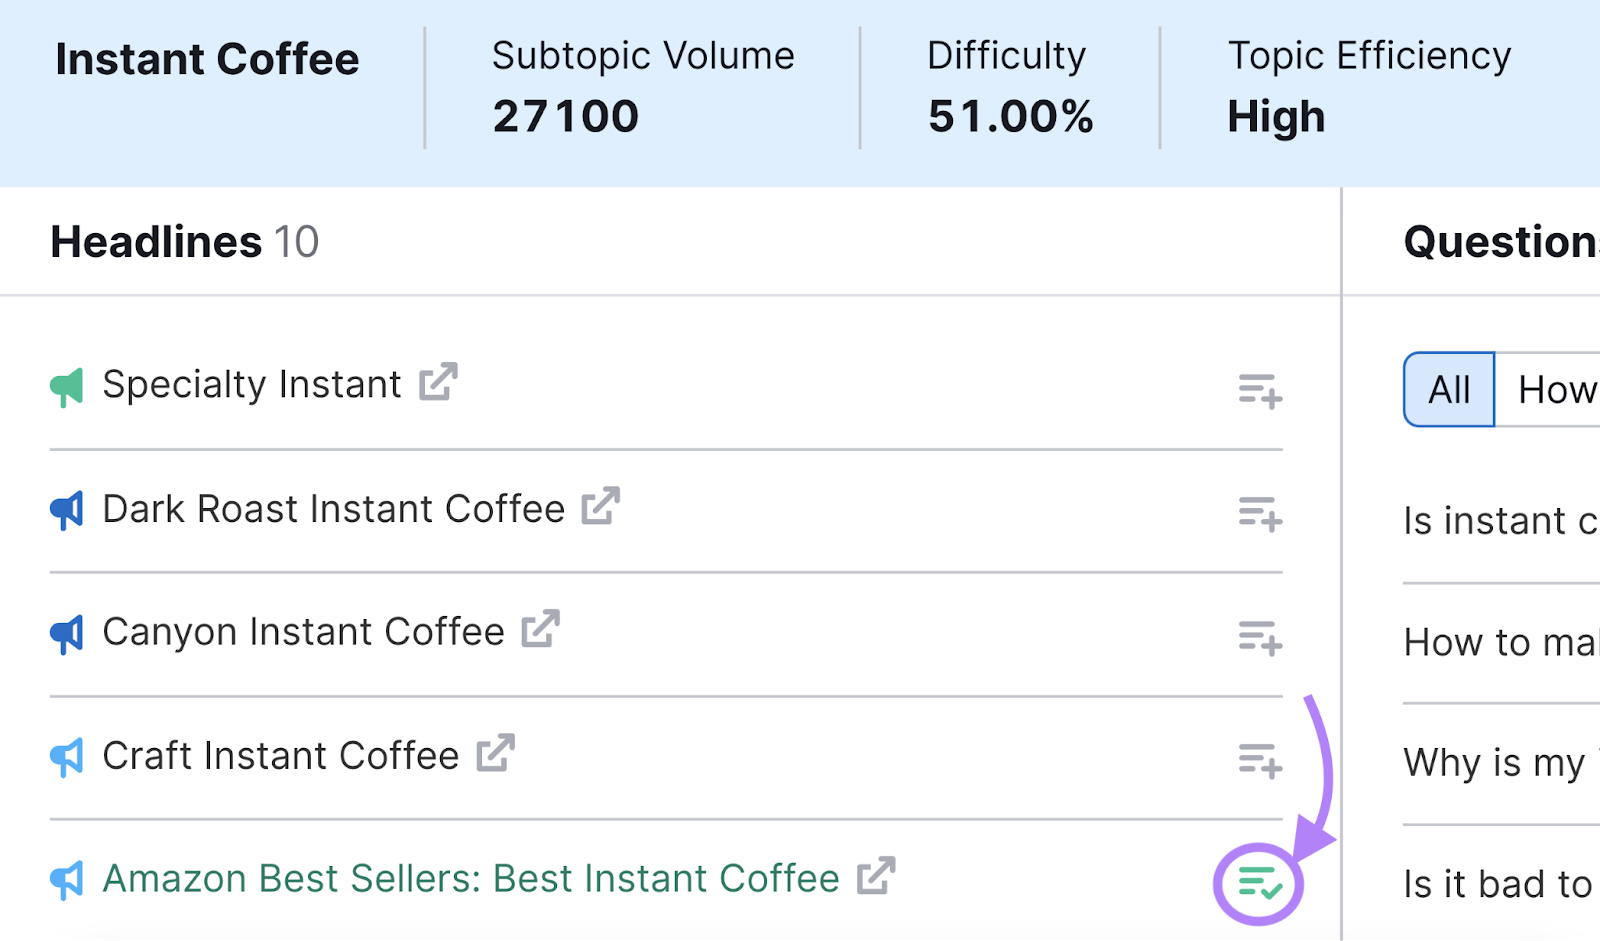
Task: Click the Specialty Instant headline text
Action: [x=252, y=385]
